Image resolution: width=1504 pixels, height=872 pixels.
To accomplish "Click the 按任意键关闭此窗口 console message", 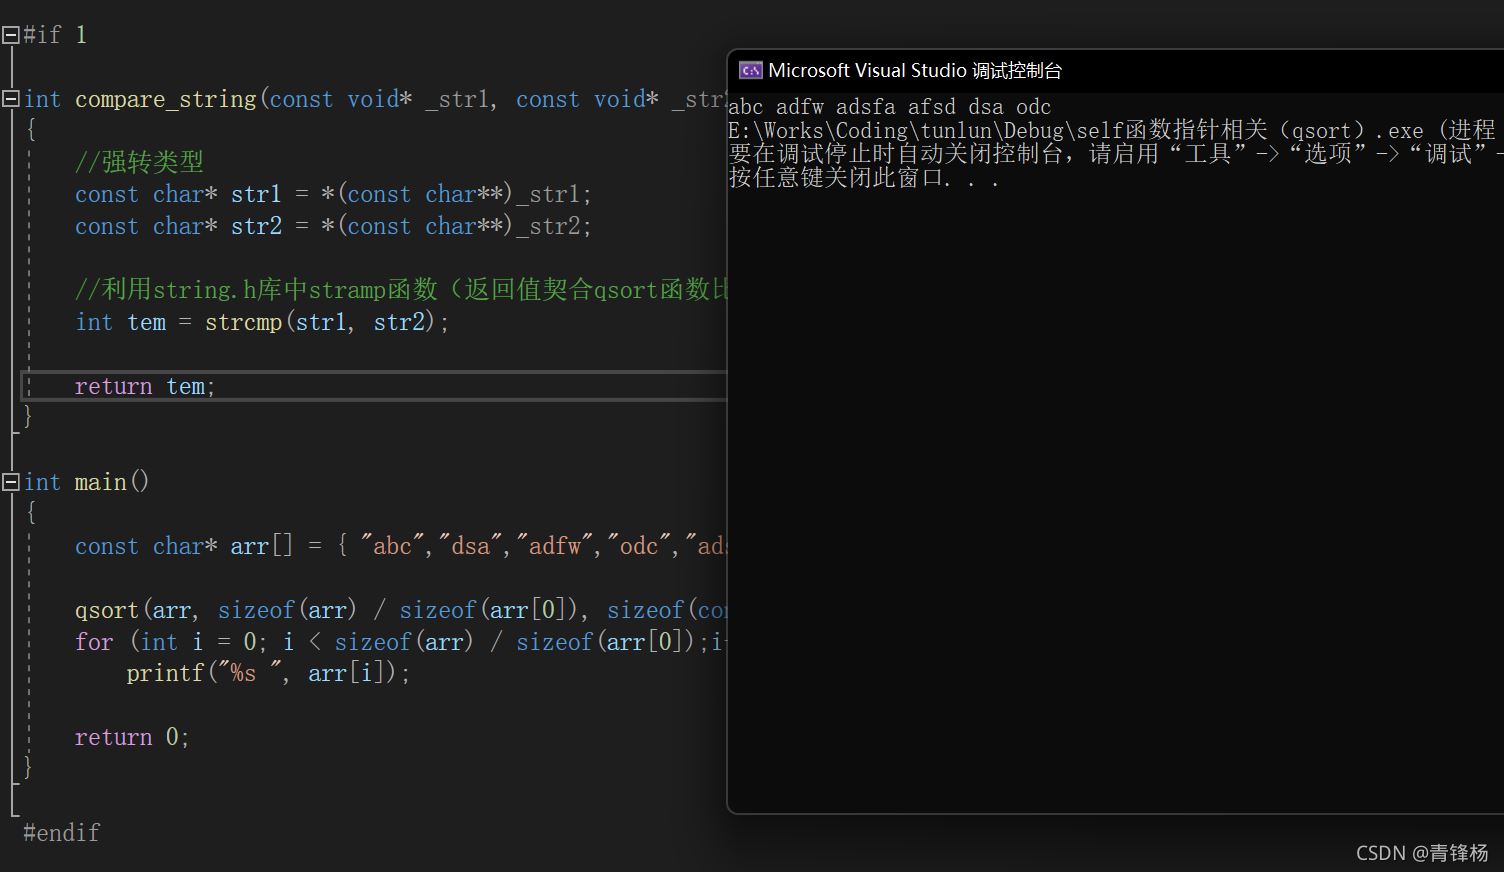I will (863, 179).
